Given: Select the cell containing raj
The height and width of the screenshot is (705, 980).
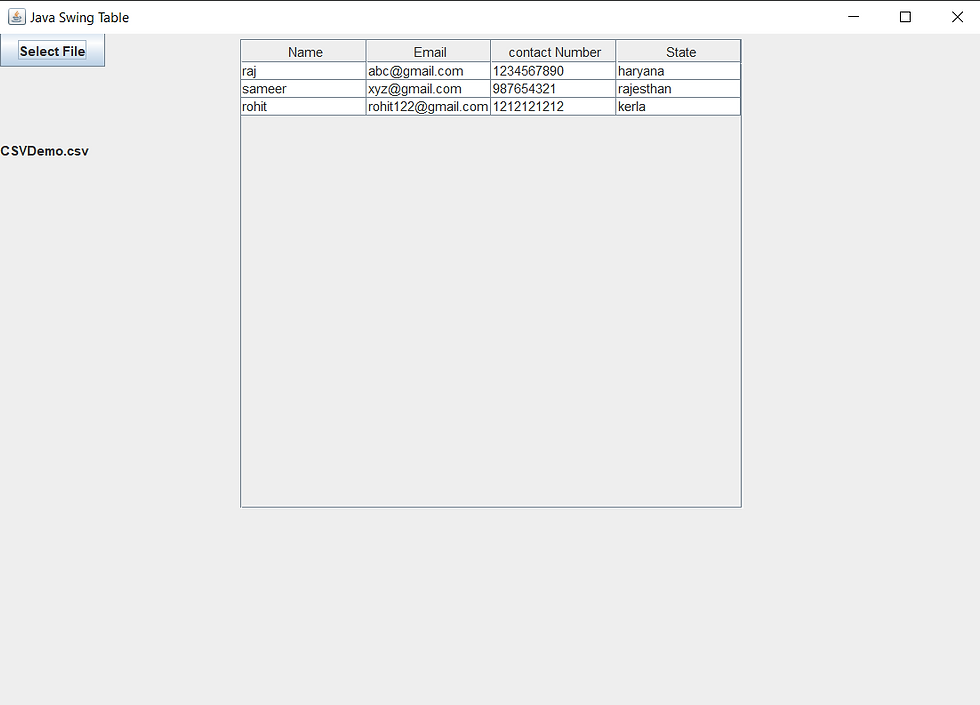Looking at the screenshot, I should click(x=304, y=71).
